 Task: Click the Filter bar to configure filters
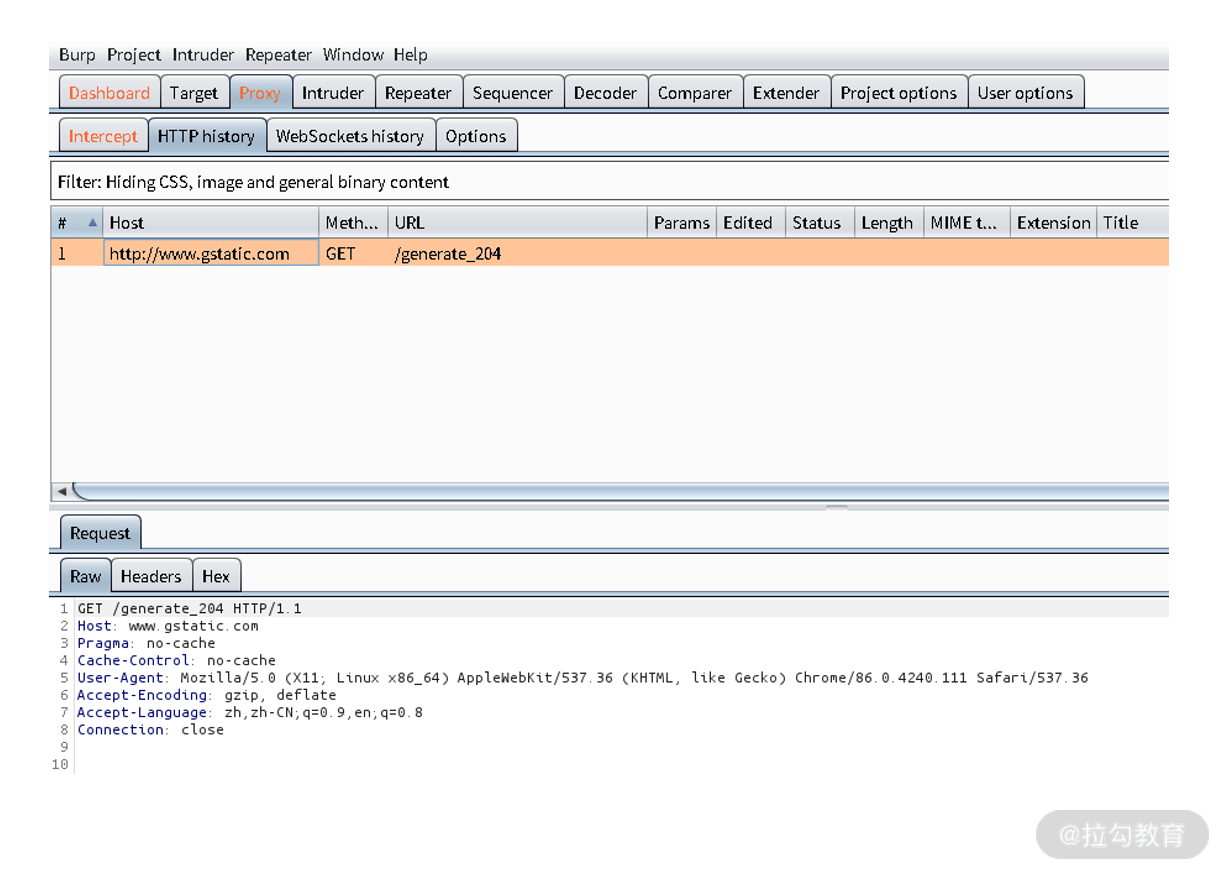(x=609, y=182)
